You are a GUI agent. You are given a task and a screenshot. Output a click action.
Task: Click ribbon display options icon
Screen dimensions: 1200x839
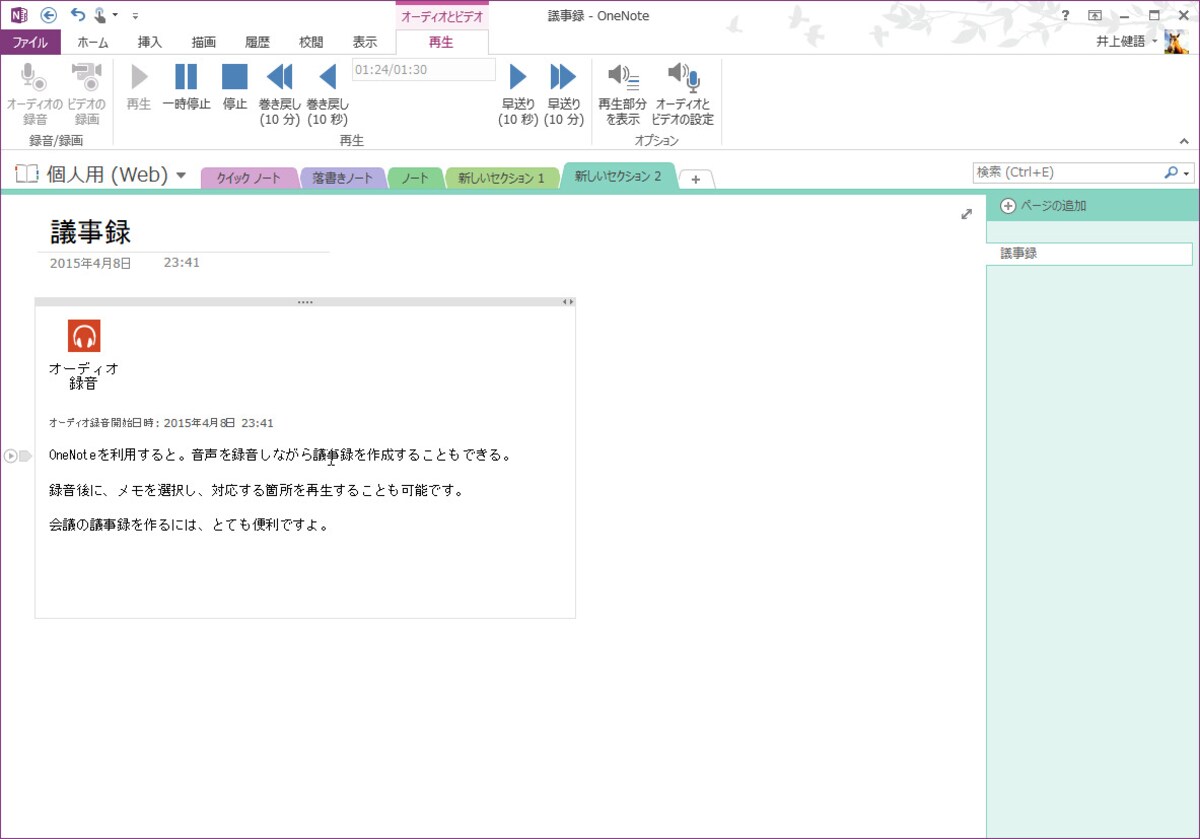click(x=1095, y=15)
